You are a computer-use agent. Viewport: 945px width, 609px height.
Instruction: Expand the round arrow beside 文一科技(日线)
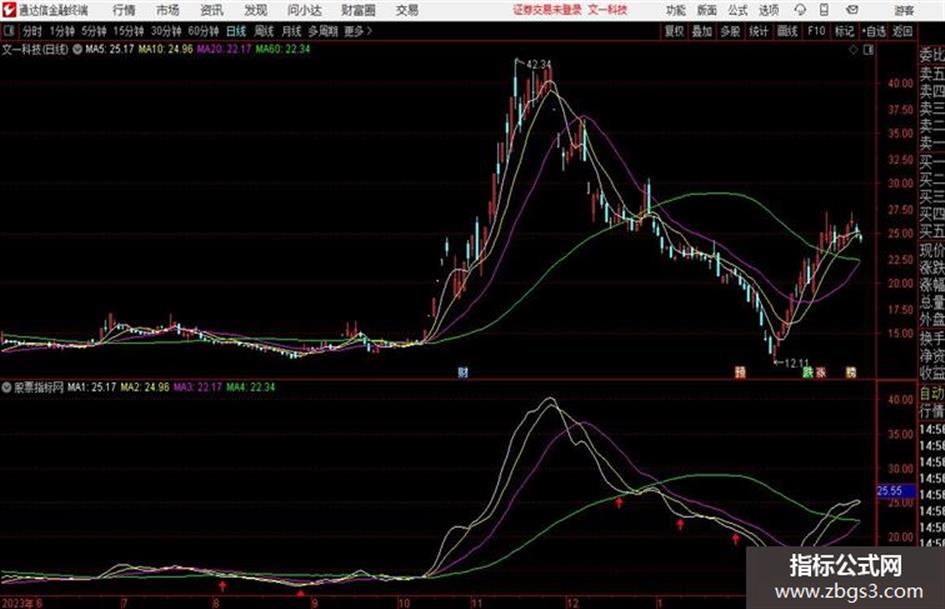77,49
